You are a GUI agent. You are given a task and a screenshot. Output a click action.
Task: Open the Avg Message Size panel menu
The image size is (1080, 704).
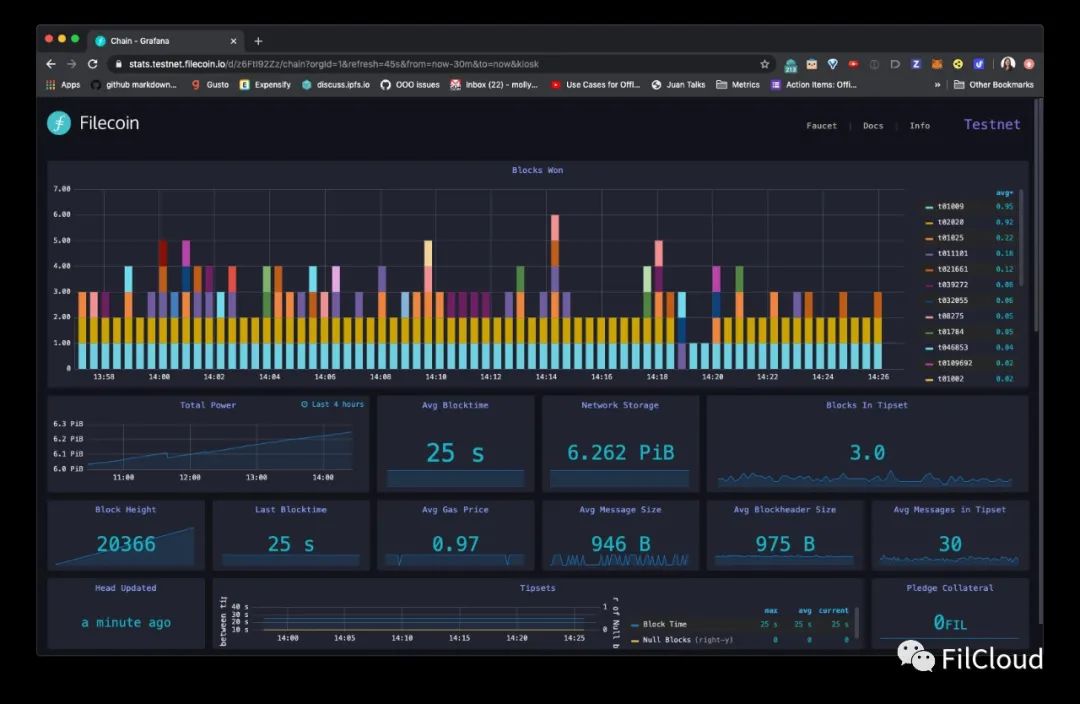(x=620, y=510)
